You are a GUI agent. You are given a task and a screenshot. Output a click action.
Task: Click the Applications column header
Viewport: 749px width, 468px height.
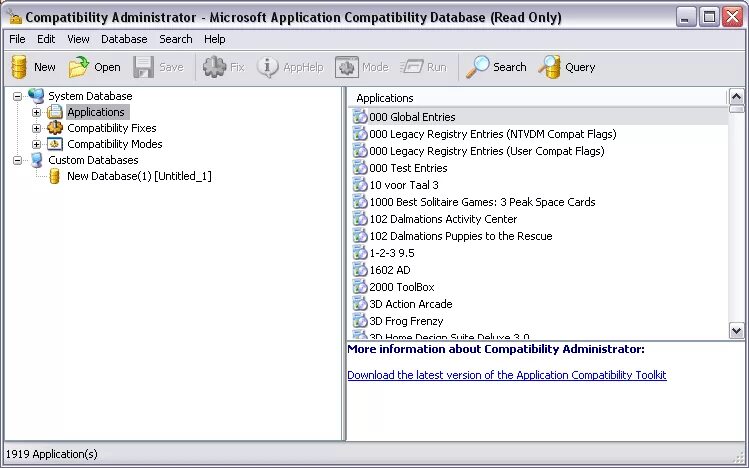[x=537, y=98]
